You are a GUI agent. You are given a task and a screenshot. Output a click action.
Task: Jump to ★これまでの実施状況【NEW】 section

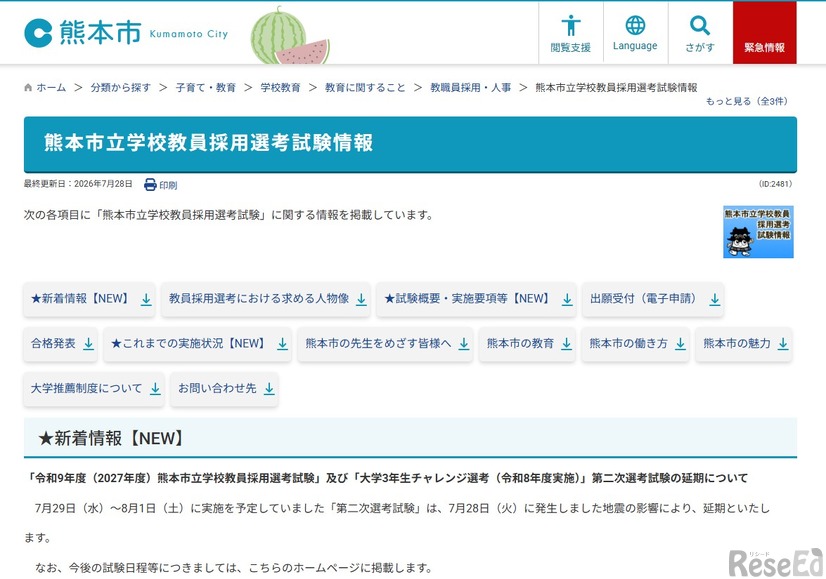pyautogui.click(x=198, y=344)
